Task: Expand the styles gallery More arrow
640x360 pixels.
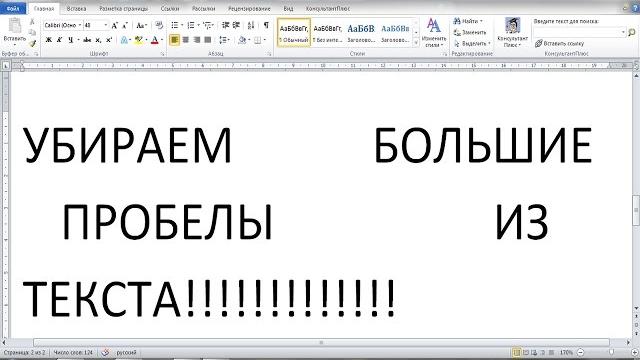Action: [x=416, y=42]
